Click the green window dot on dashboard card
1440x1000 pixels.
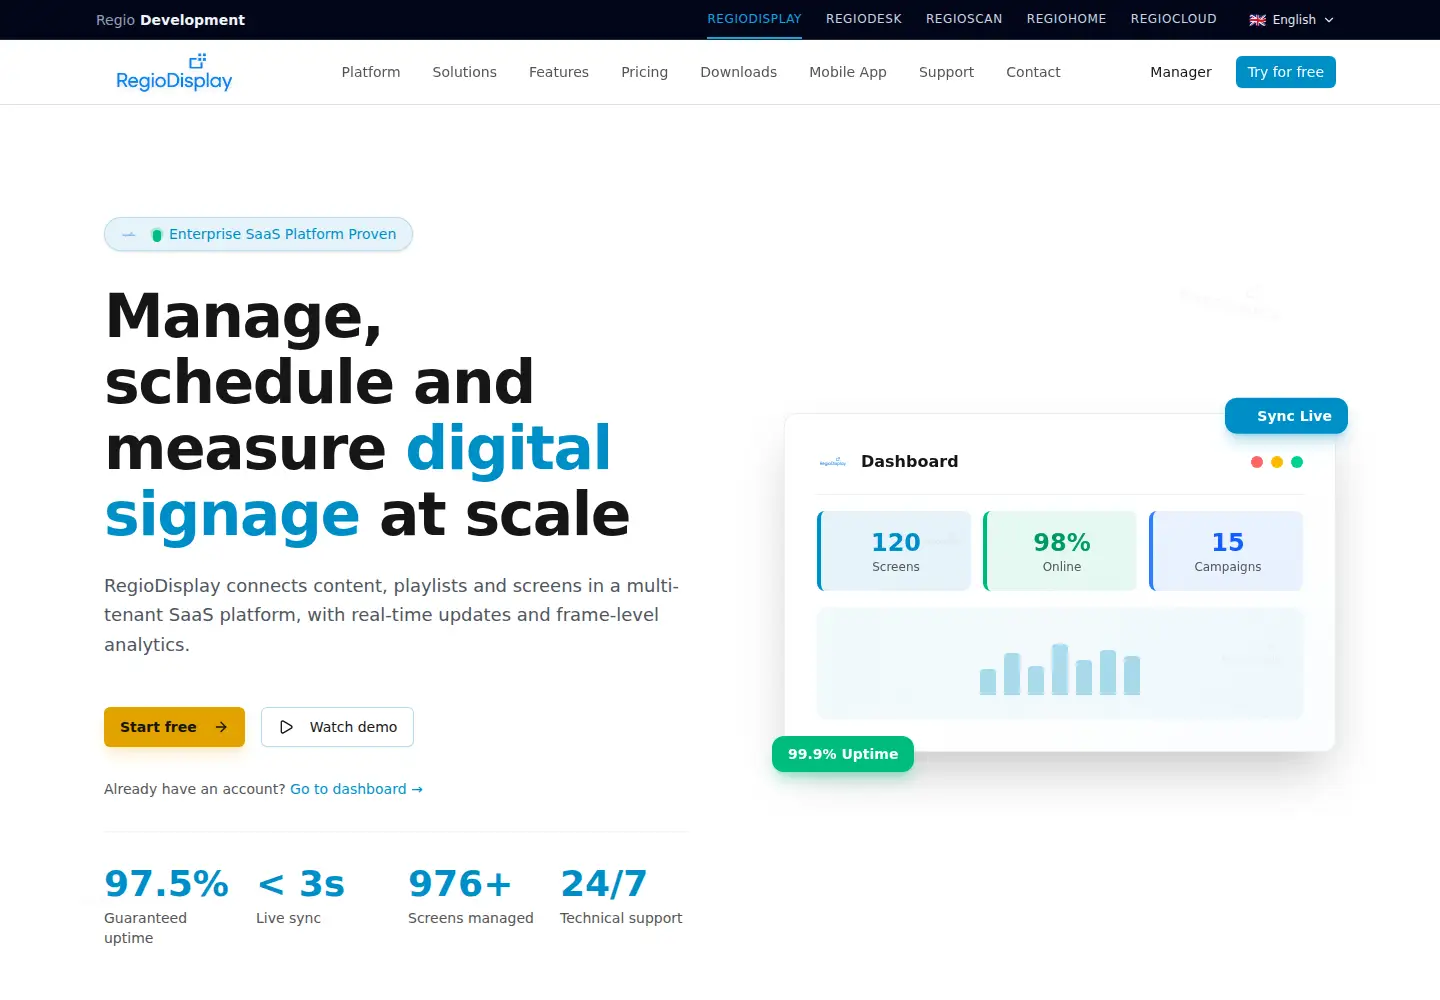1297,462
